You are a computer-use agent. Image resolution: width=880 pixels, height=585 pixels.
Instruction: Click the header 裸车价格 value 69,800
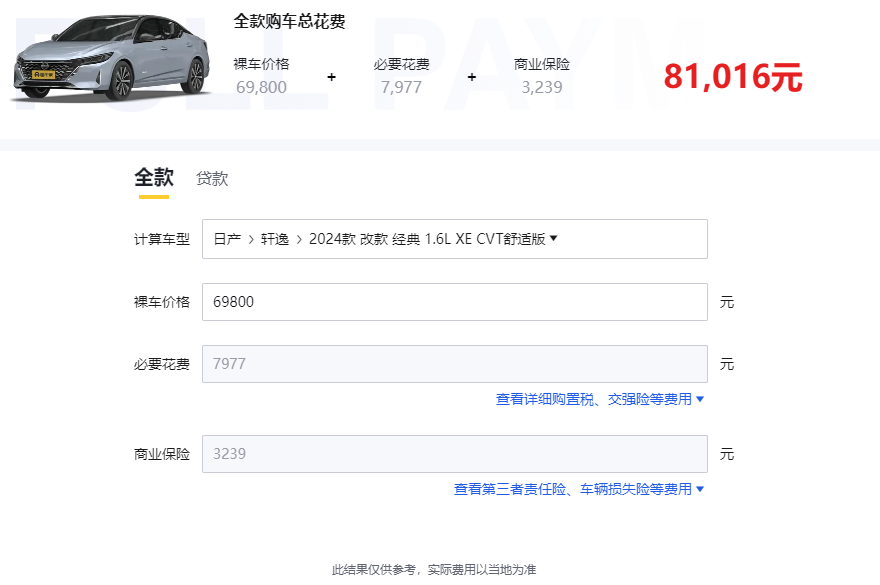coord(261,87)
